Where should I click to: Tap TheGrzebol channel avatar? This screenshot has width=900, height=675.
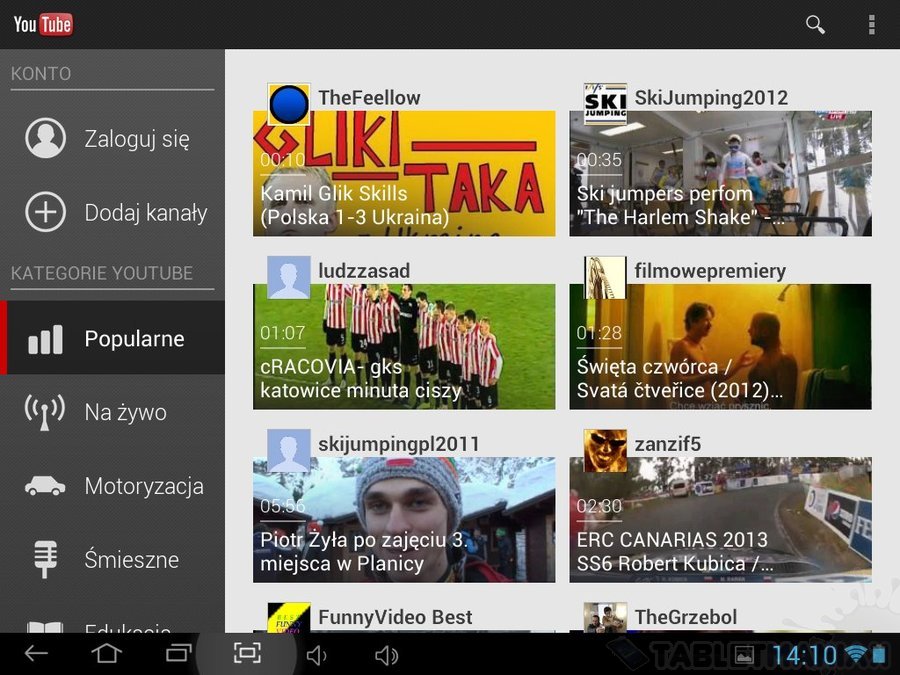coord(605,618)
